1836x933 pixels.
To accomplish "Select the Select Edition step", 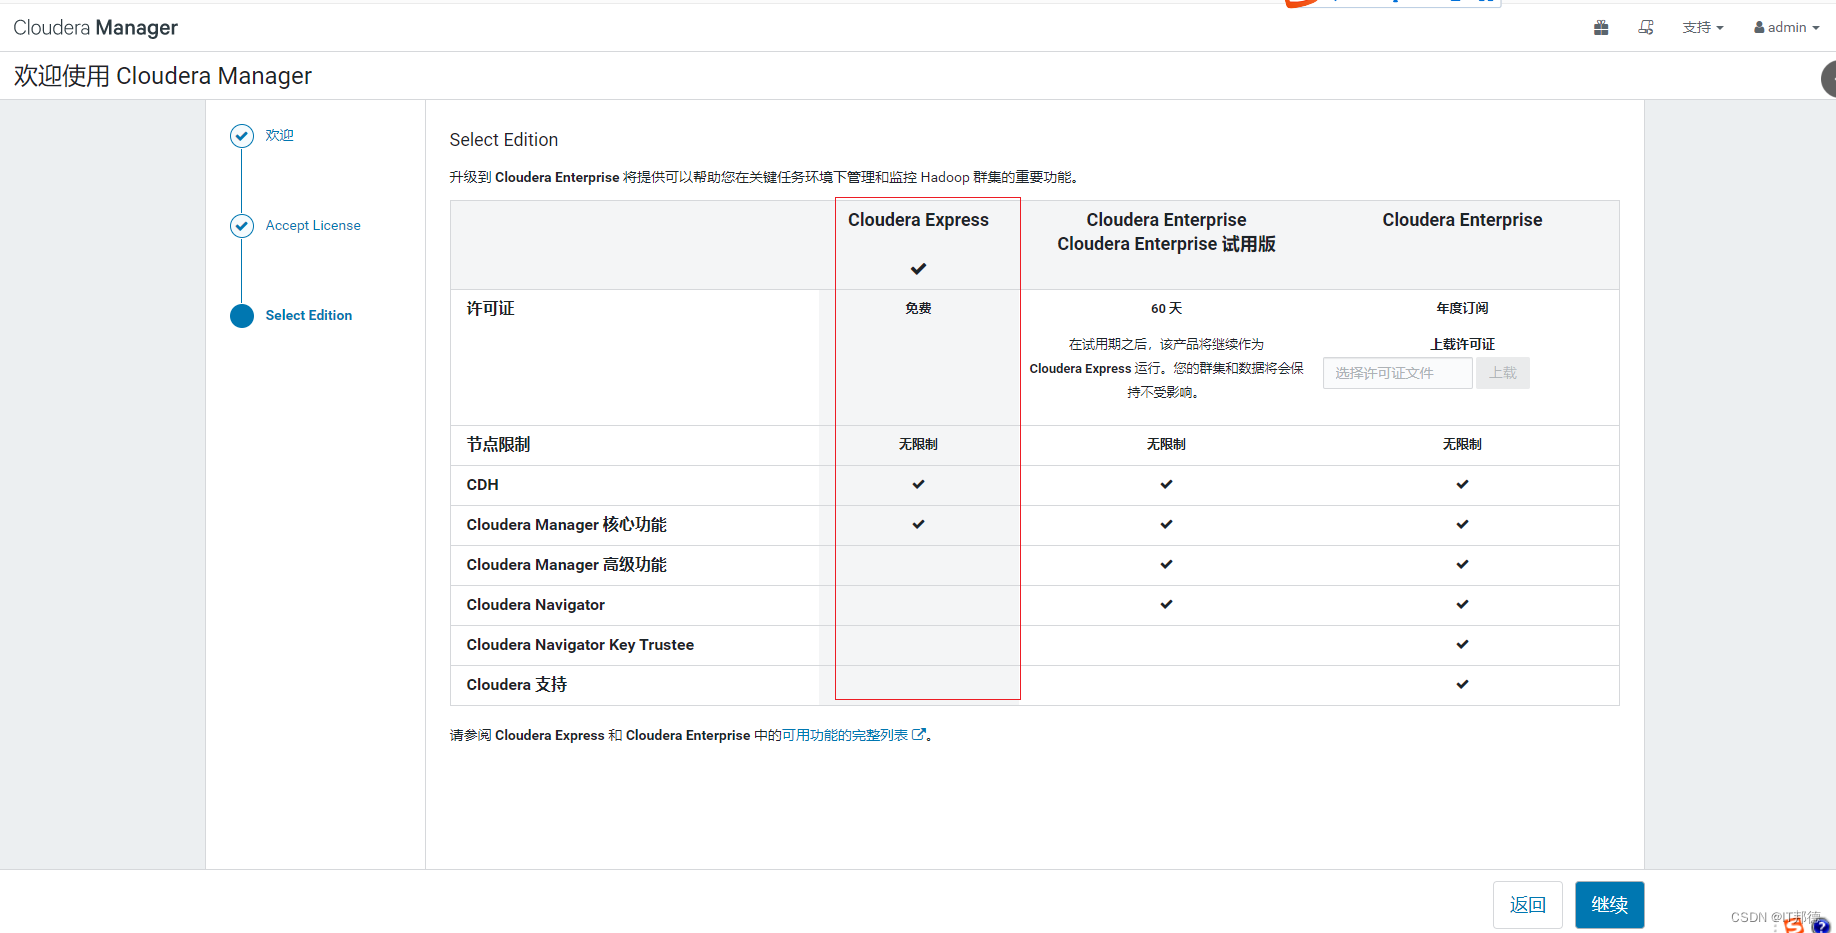I will tap(309, 315).
